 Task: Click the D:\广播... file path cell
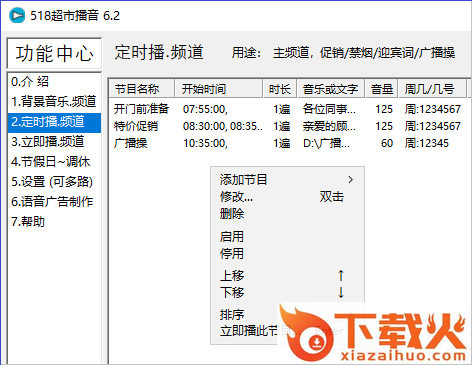point(326,143)
